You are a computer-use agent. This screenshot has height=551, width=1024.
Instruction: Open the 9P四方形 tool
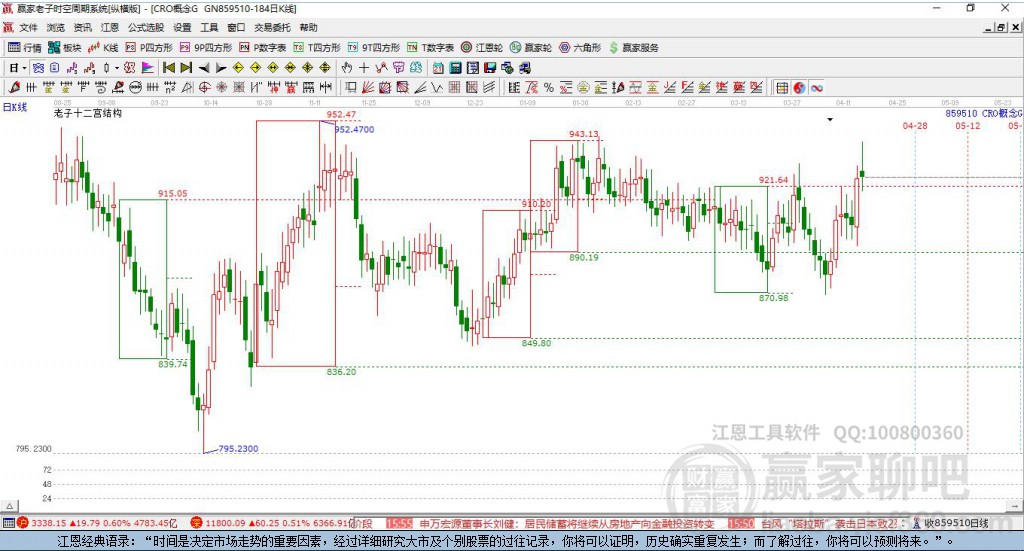(206, 48)
